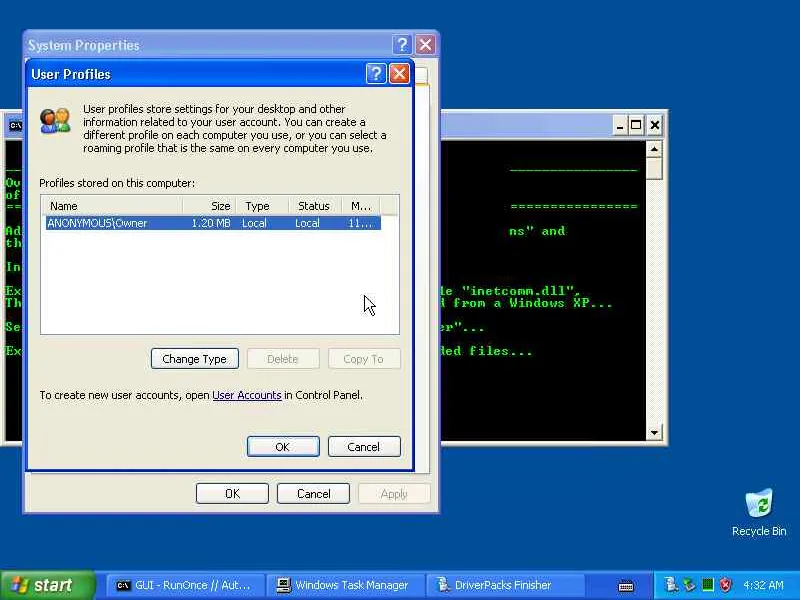800x600 pixels.
Task: Click the keyboard icon in the taskbar
Action: 626,586
